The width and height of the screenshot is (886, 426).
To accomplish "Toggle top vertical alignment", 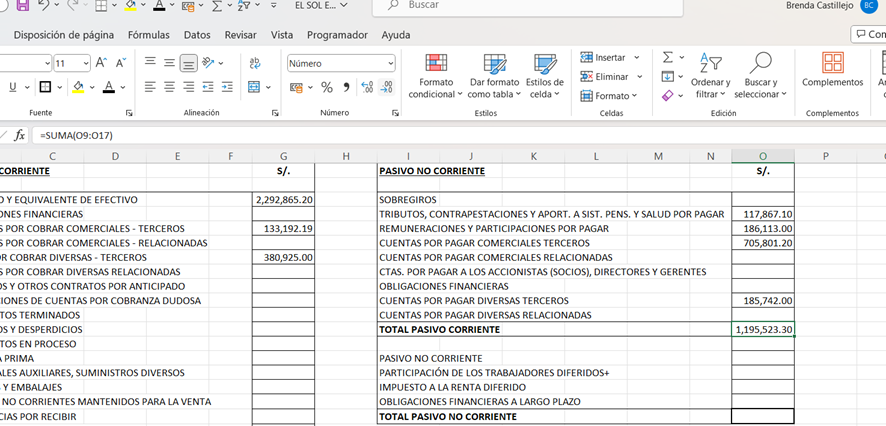I will pyautogui.click(x=150, y=62).
